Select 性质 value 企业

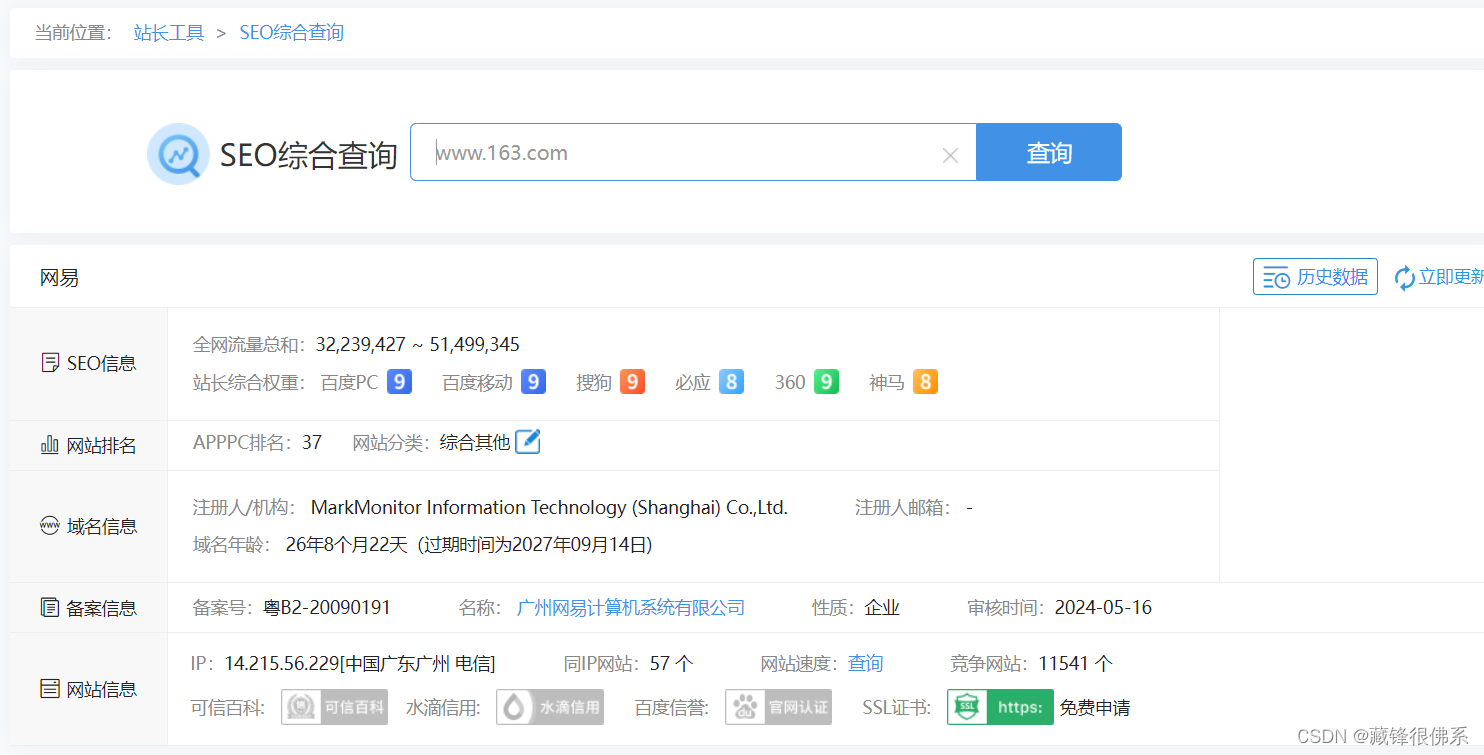pos(882,607)
